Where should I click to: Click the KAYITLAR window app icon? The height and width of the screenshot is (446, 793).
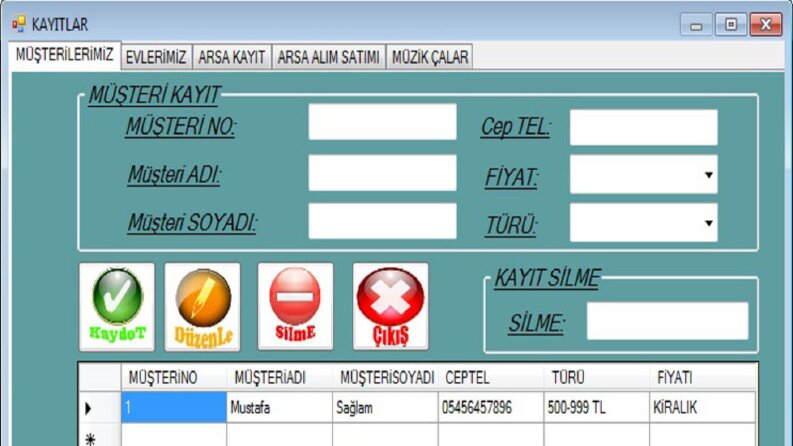click(19, 24)
